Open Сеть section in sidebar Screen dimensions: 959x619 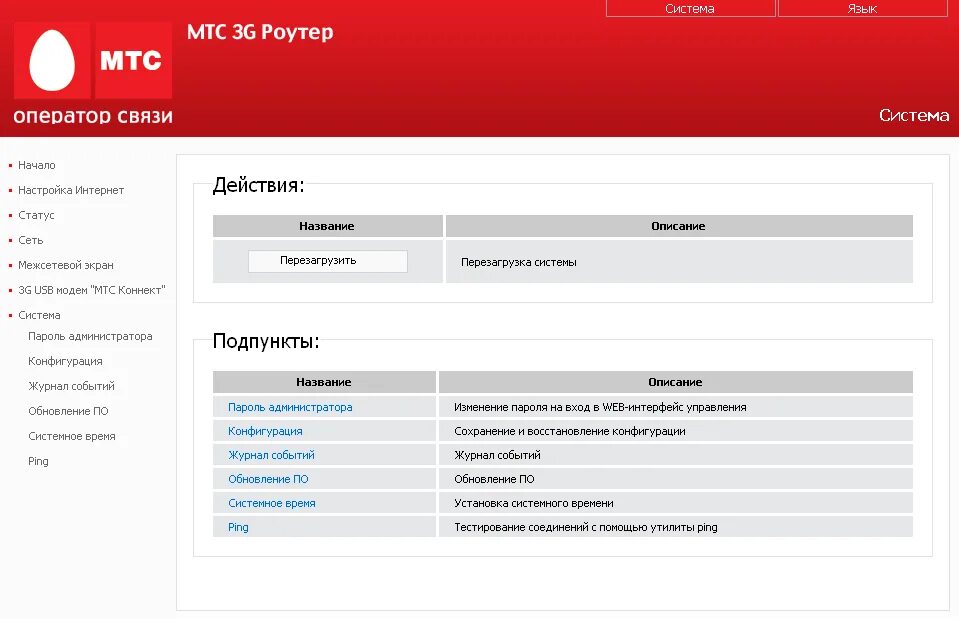click(31, 240)
